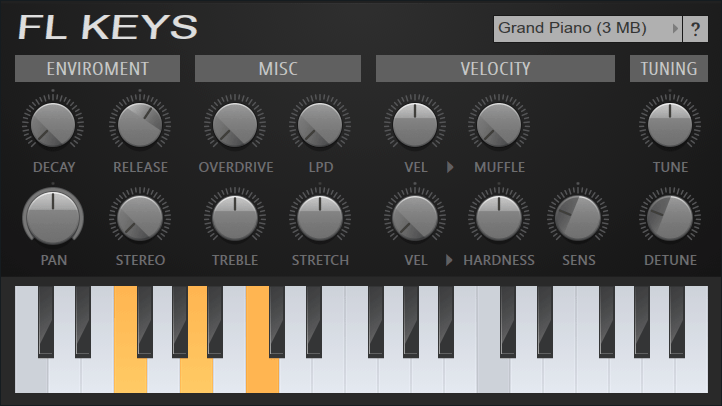Click the FL KEYS title logo
The height and width of the screenshot is (406, 722).
[108, 28]
